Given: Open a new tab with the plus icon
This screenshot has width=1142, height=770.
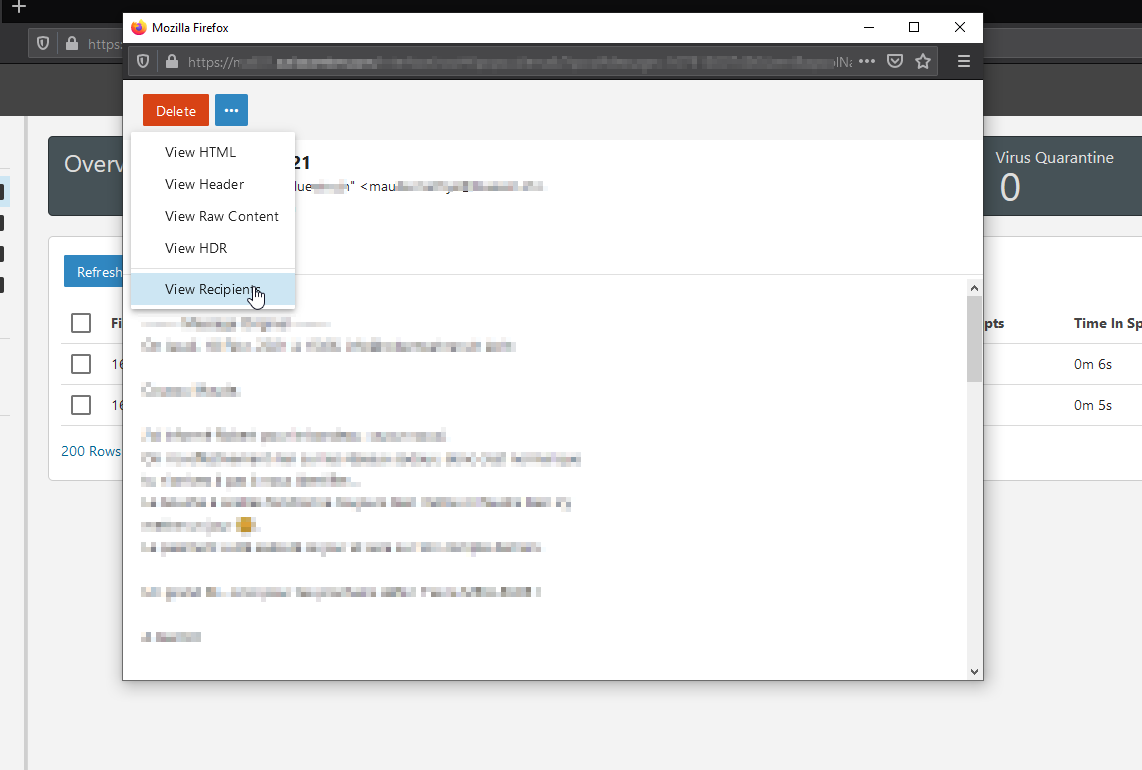Looking at the screenshot, I should tap(18, 7).
